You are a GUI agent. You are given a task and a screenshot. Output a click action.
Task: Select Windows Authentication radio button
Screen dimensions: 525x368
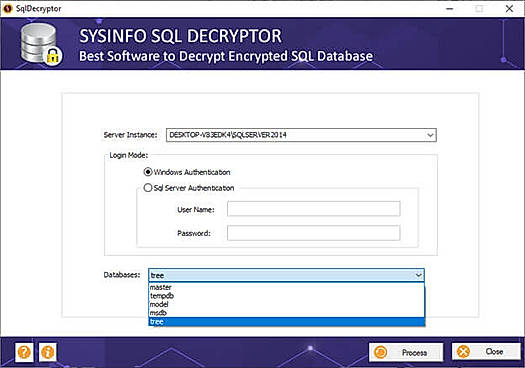pyautogui.click(x=148, y=172)
